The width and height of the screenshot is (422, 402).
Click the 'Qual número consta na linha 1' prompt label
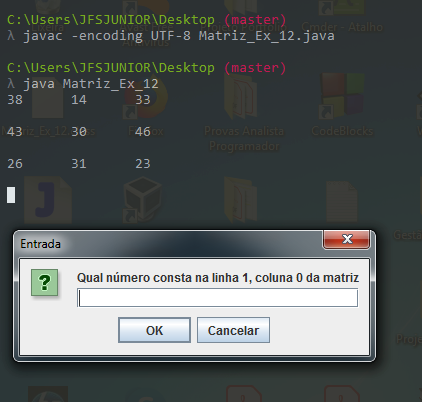[x=218, y=277]
